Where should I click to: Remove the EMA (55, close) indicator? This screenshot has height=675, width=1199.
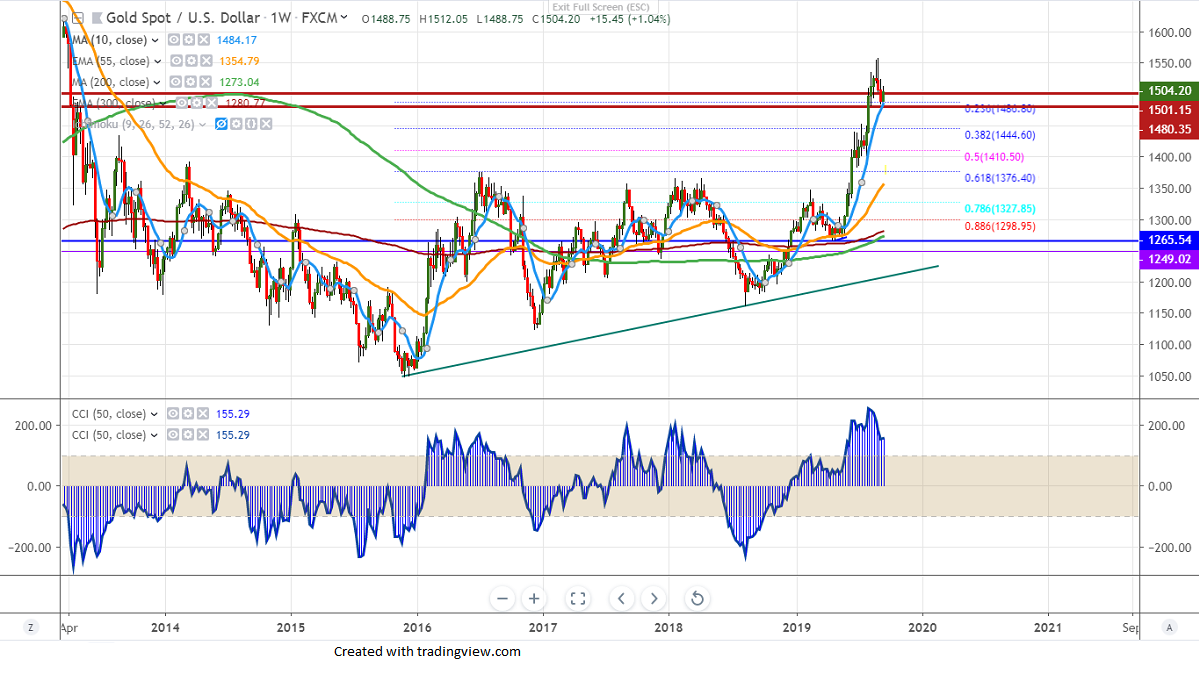pyautogui.click(x=203, y=61)
